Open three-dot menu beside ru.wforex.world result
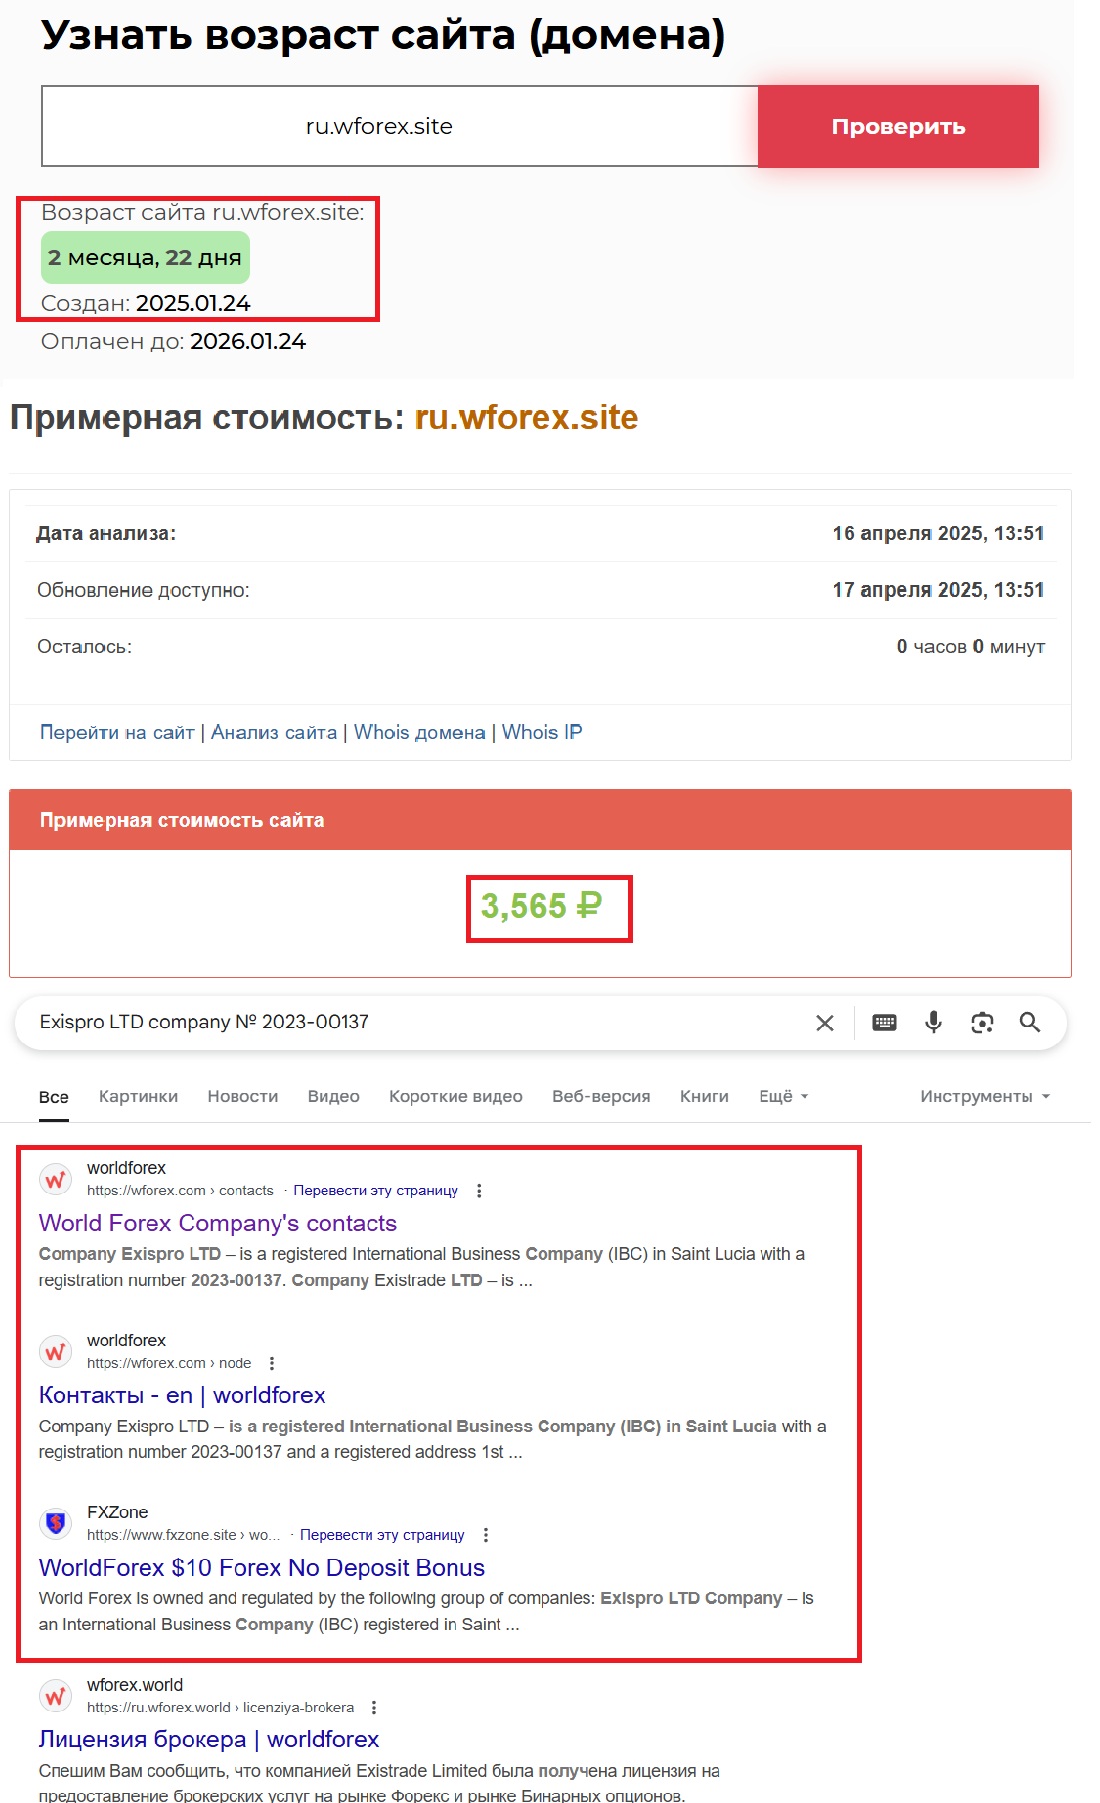Screen dimensions: 1100x1803 coord(374,1707)
